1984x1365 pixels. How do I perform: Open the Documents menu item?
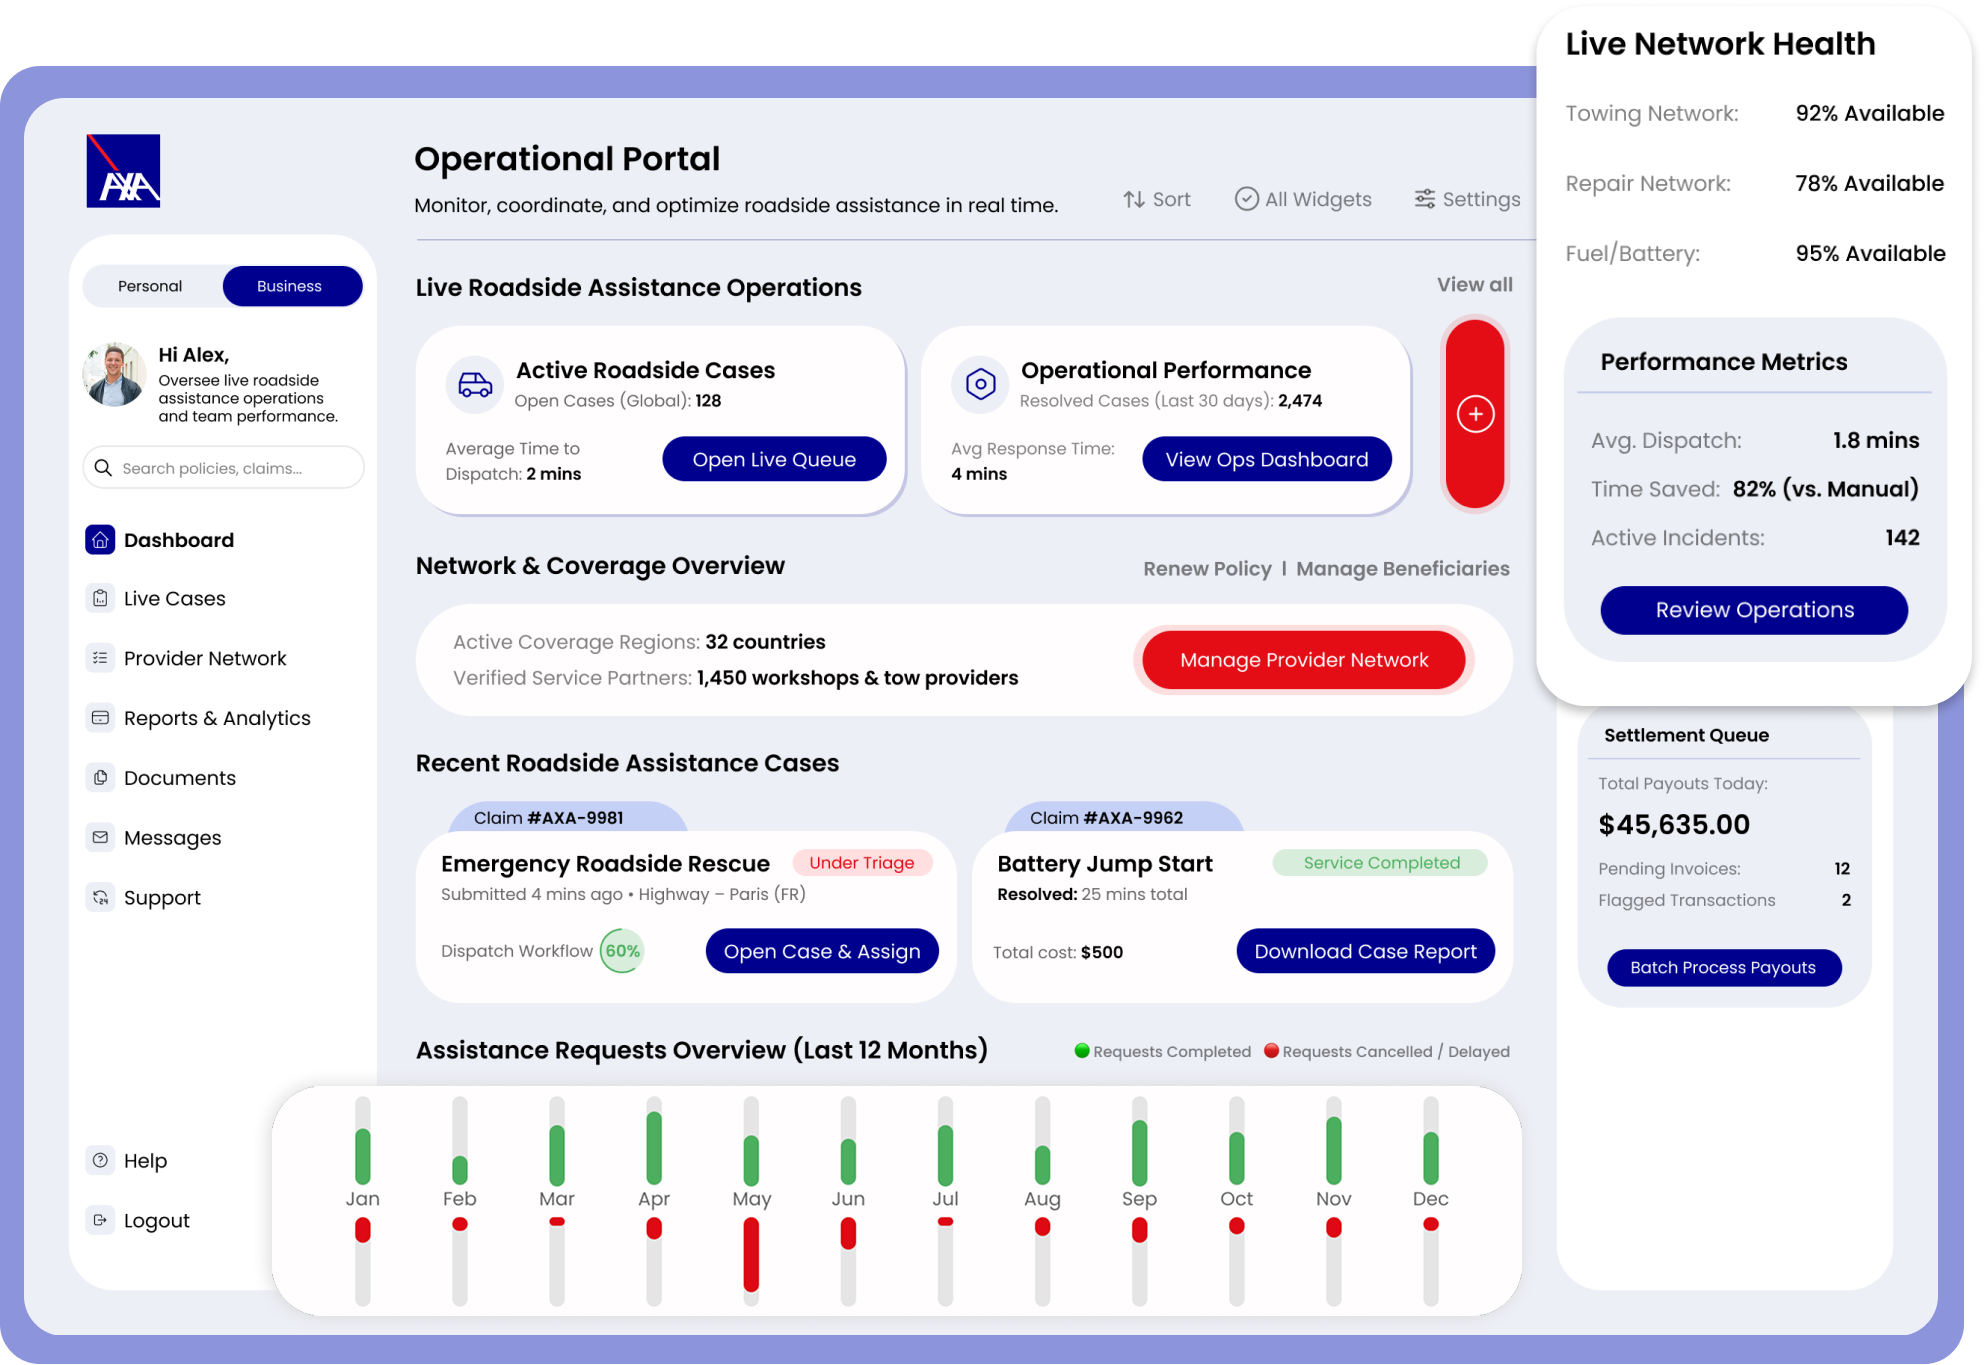coord(180,778)
